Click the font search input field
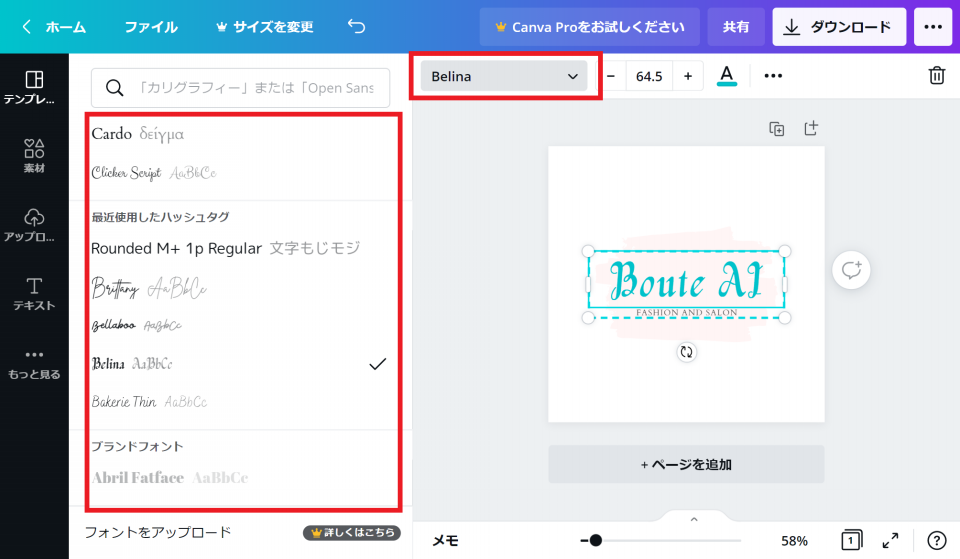Viewport: 960px width, 559px height. point(240,88)
